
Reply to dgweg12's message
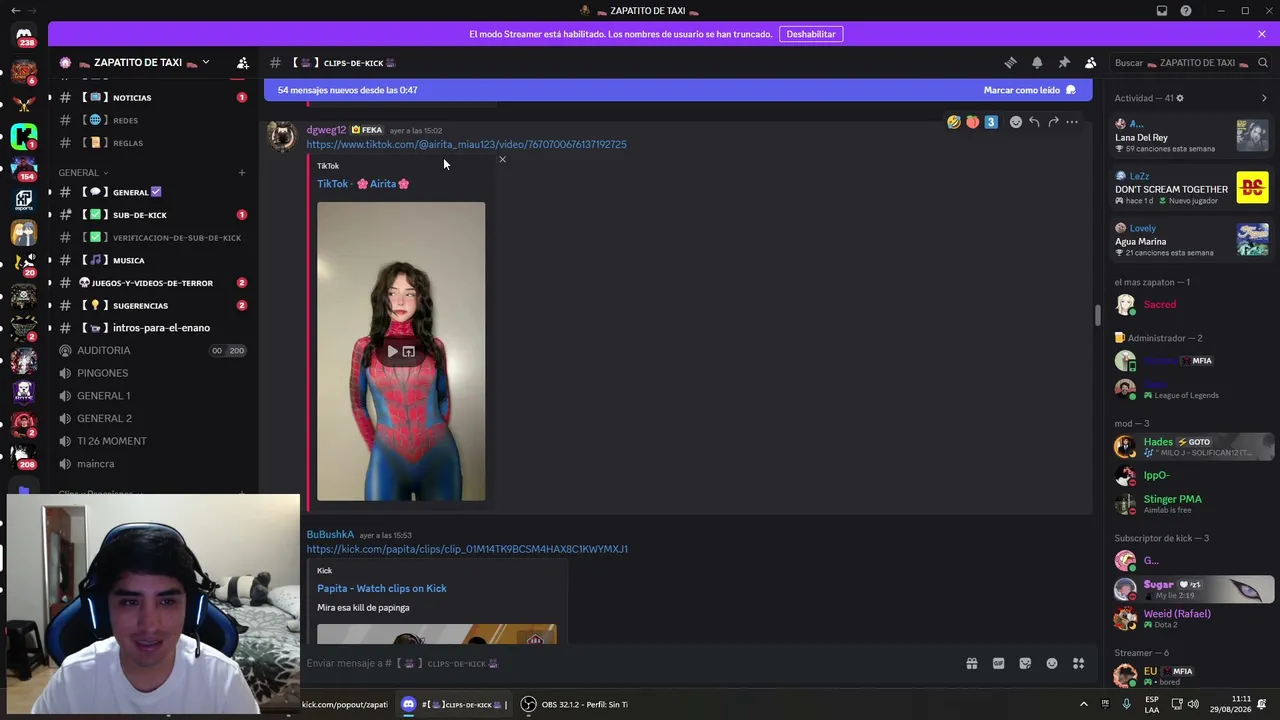click(1034, 122)
